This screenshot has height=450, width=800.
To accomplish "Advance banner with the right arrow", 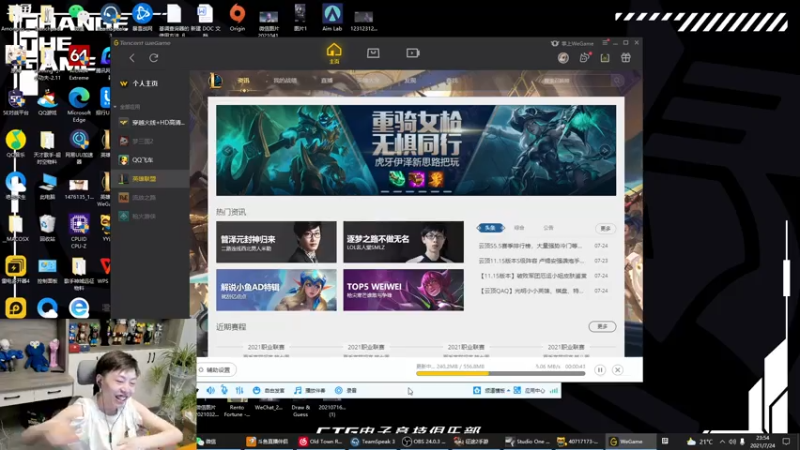I will 605,151.
